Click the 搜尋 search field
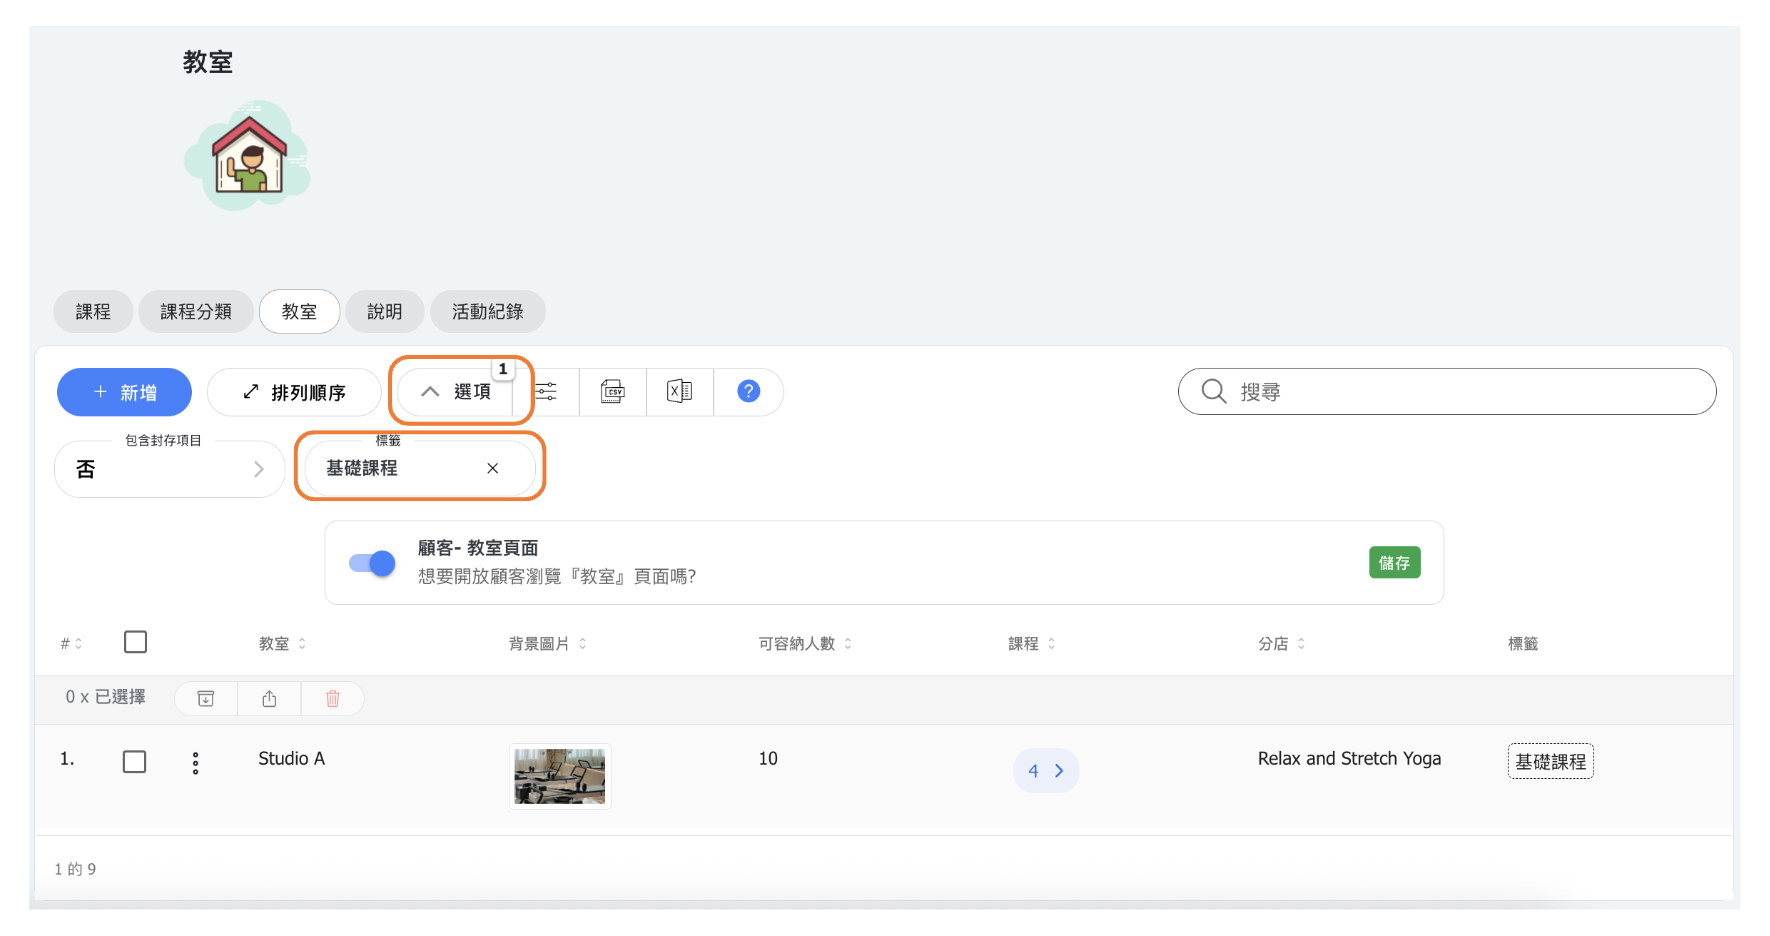Viewport: 1770px width, 936px height. point(1460,392)
